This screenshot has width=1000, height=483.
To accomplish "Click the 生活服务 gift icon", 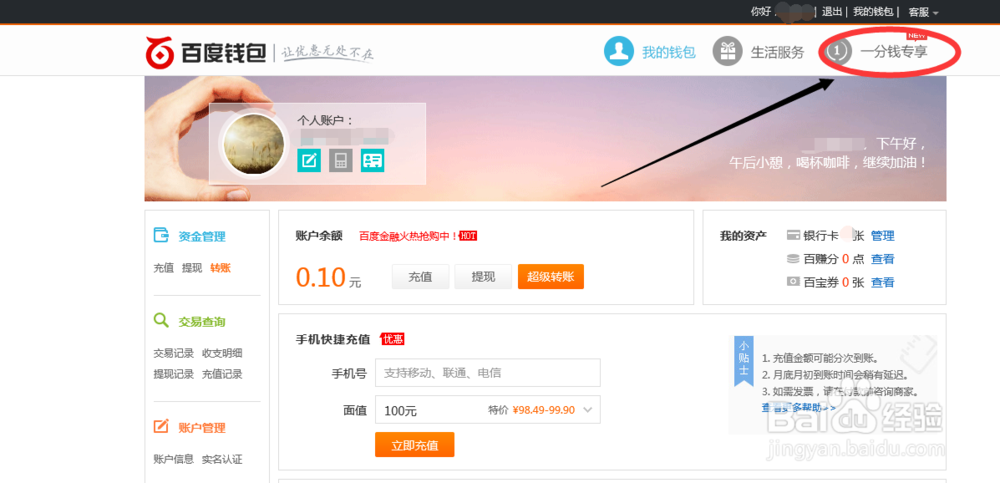I will 727,52.
